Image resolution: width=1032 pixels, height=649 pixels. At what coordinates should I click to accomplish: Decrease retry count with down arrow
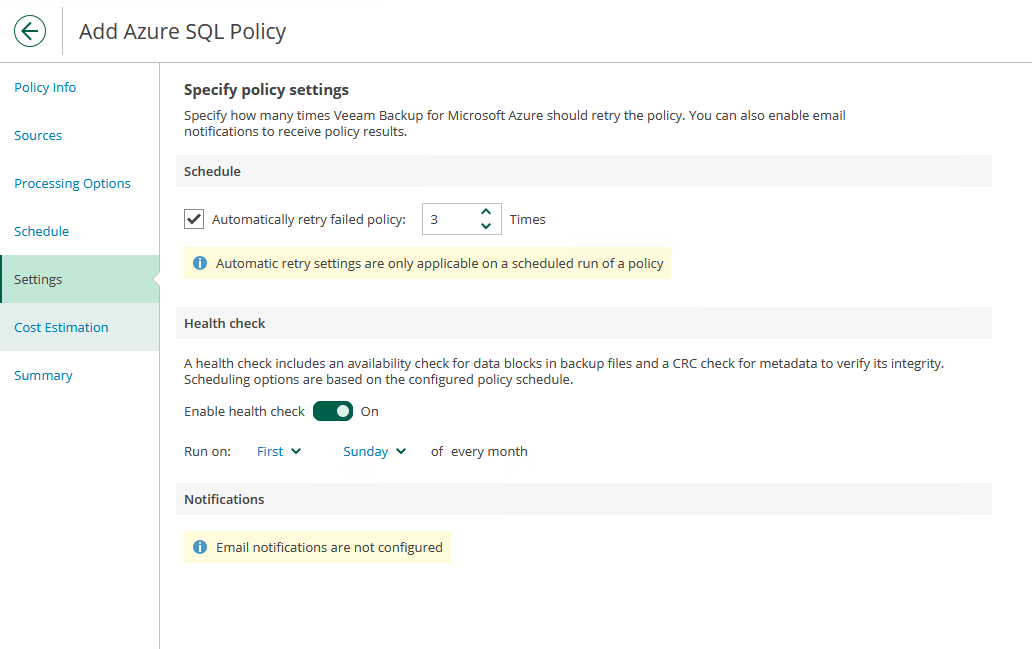pyautogui.click(x=486, y=226)
